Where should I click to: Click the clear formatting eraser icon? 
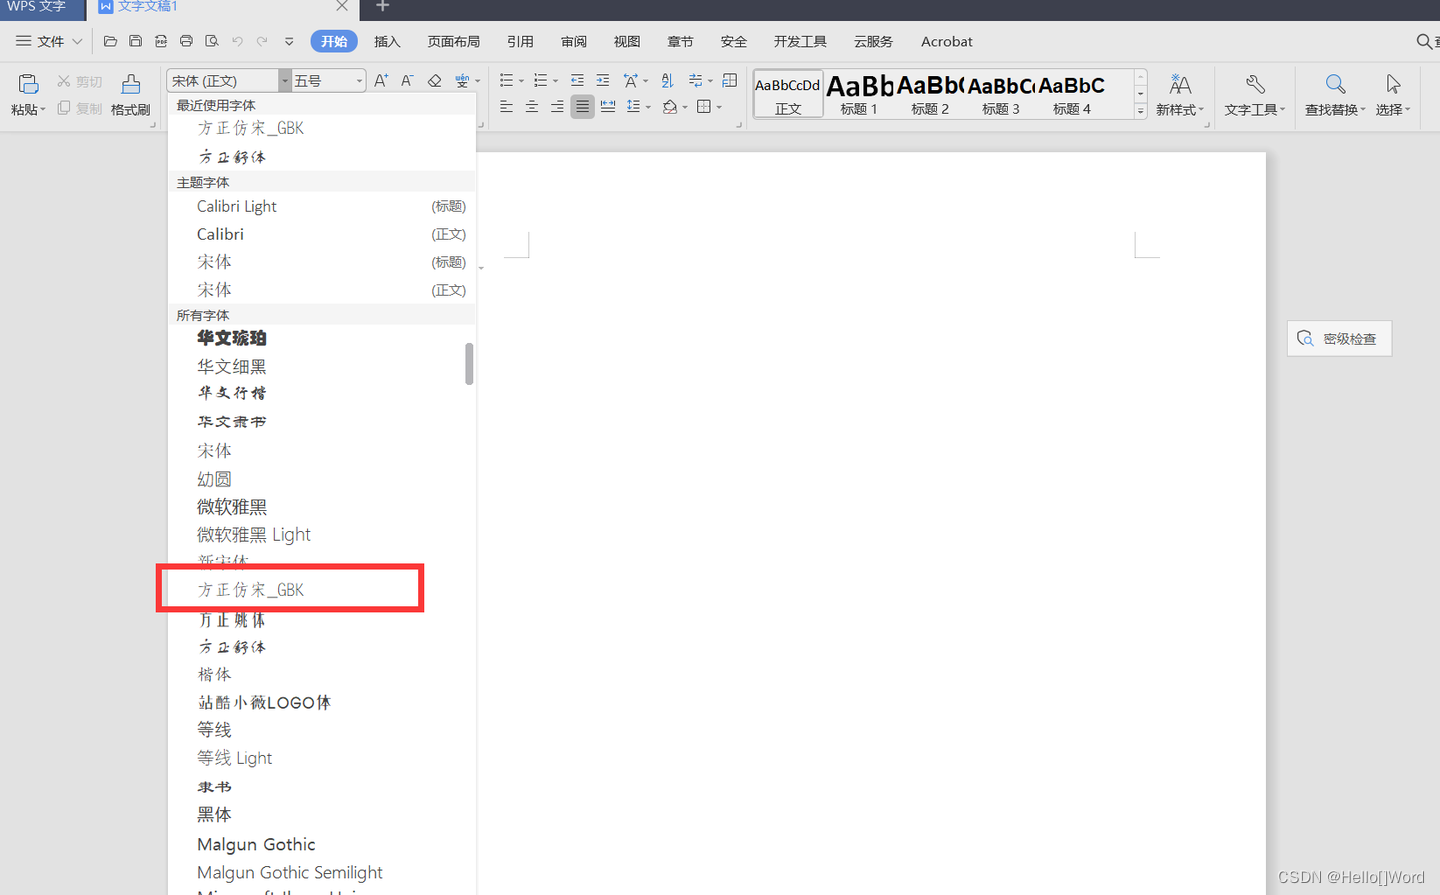434,80
